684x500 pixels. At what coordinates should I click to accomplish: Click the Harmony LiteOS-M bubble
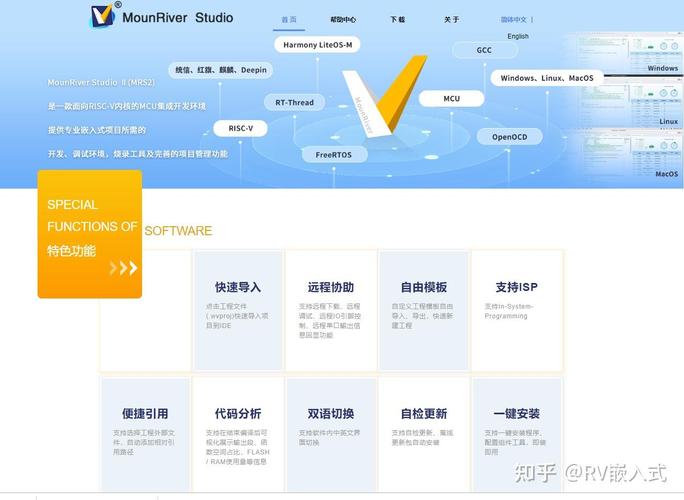click(317, 45)
